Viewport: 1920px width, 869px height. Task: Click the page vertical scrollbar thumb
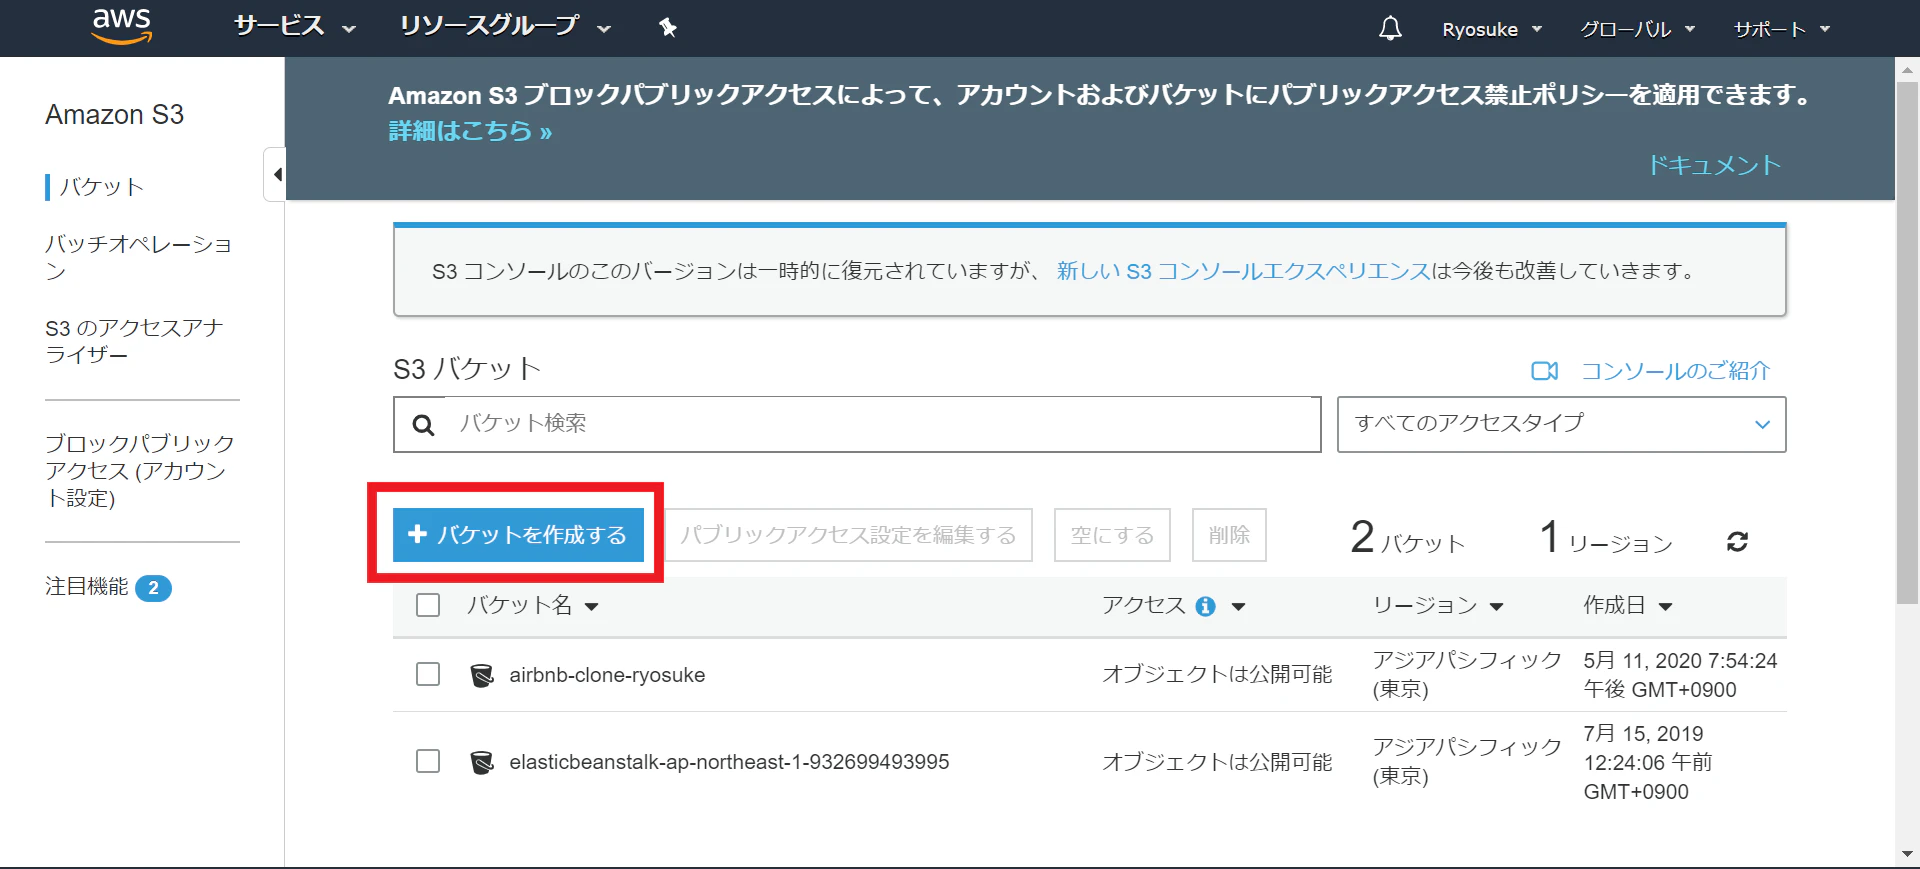pos(1907,343)
